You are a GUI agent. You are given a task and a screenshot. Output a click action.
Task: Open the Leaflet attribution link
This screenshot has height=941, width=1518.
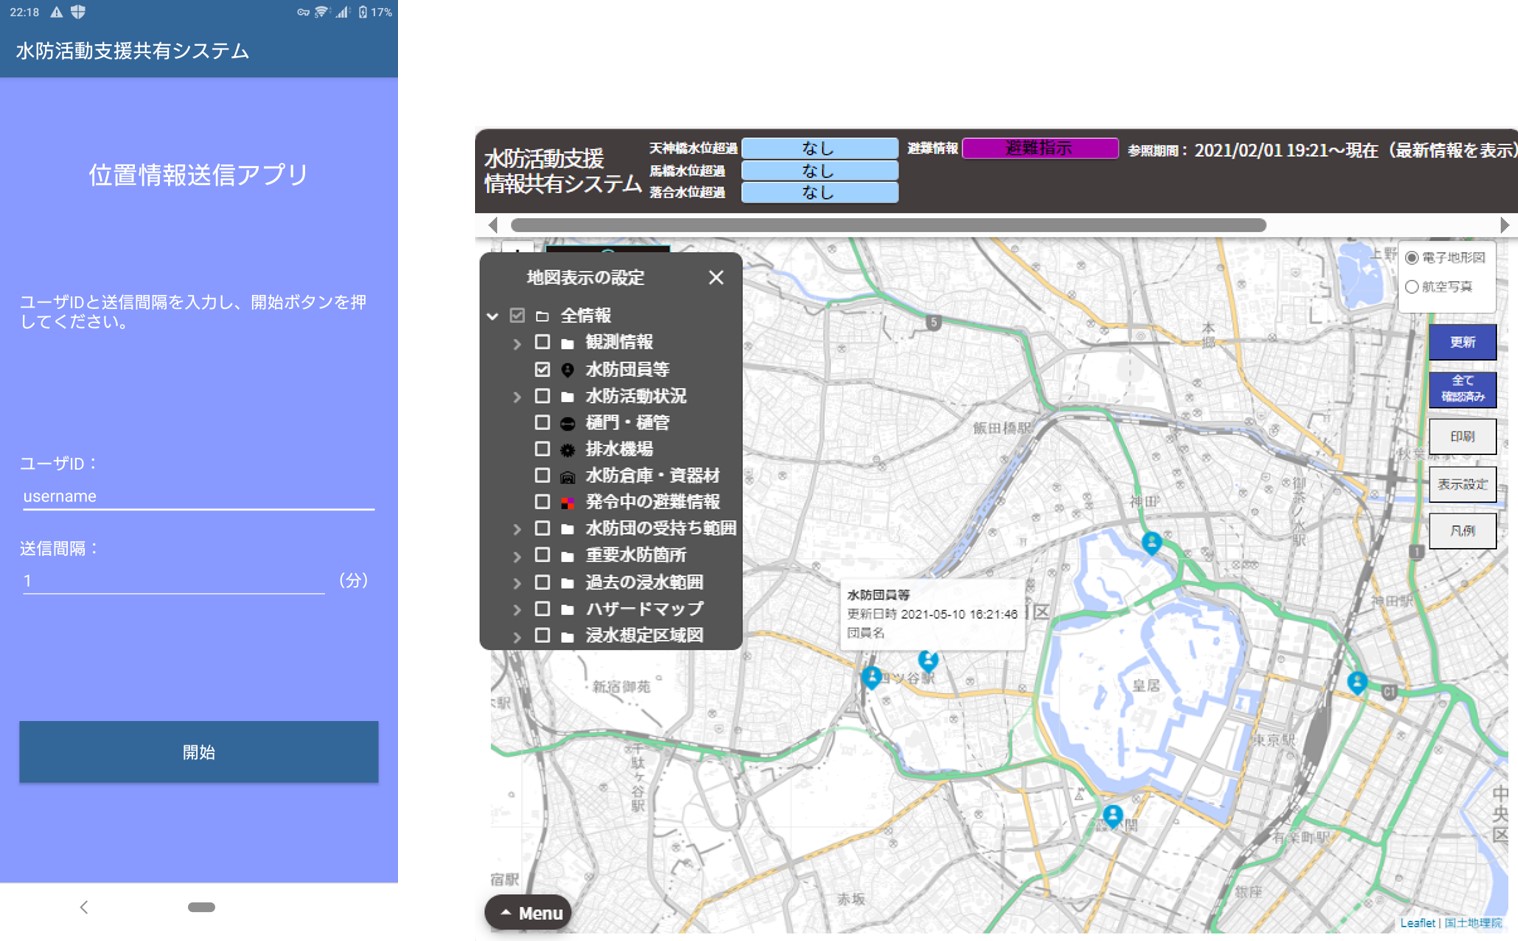[1417, 923]
